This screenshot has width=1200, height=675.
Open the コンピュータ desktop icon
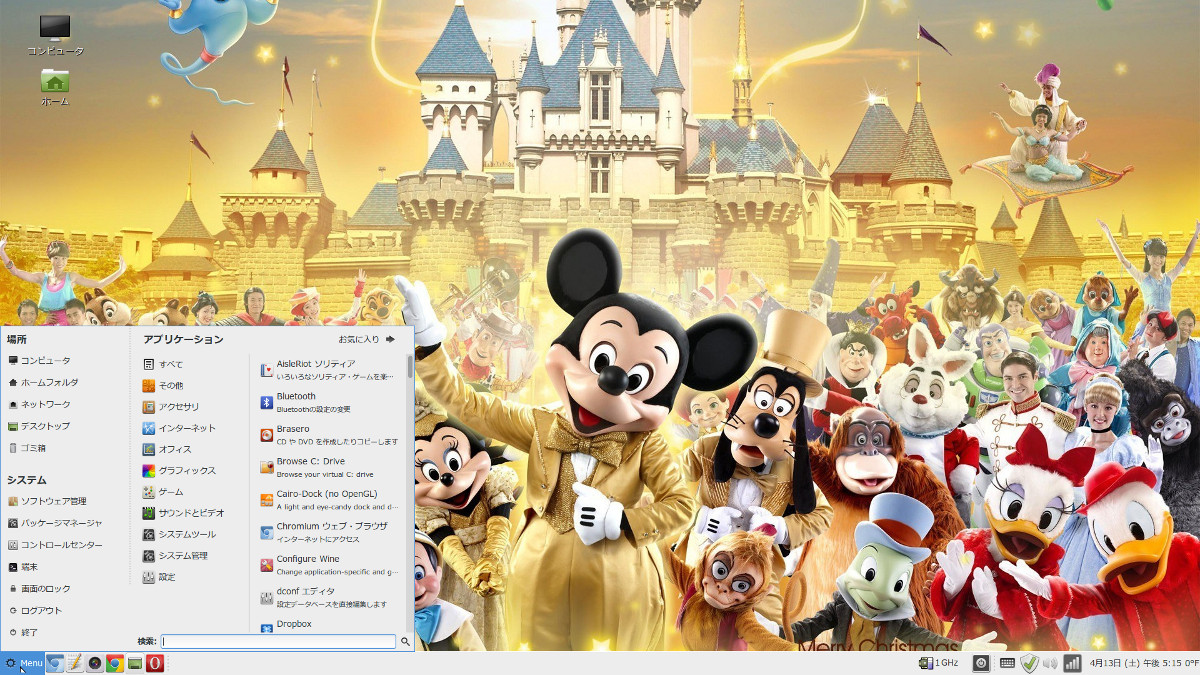point(55,35)
